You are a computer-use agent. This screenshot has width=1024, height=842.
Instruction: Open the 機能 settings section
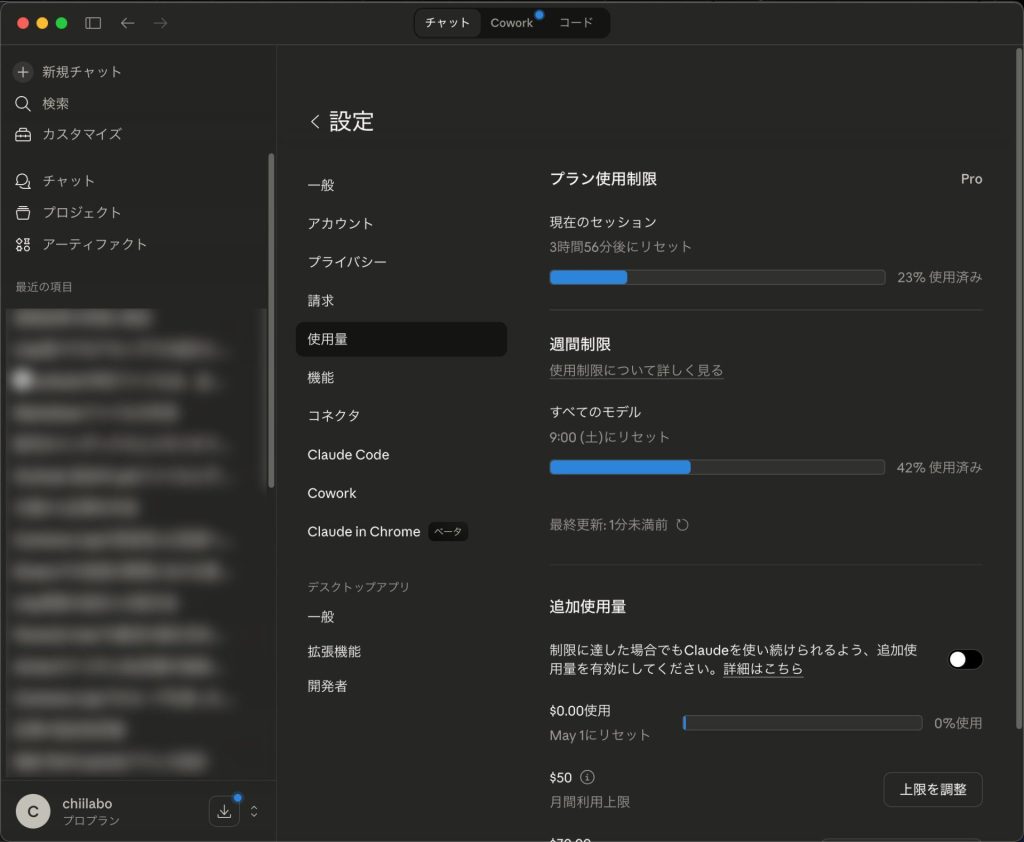[x=401, y=378]
